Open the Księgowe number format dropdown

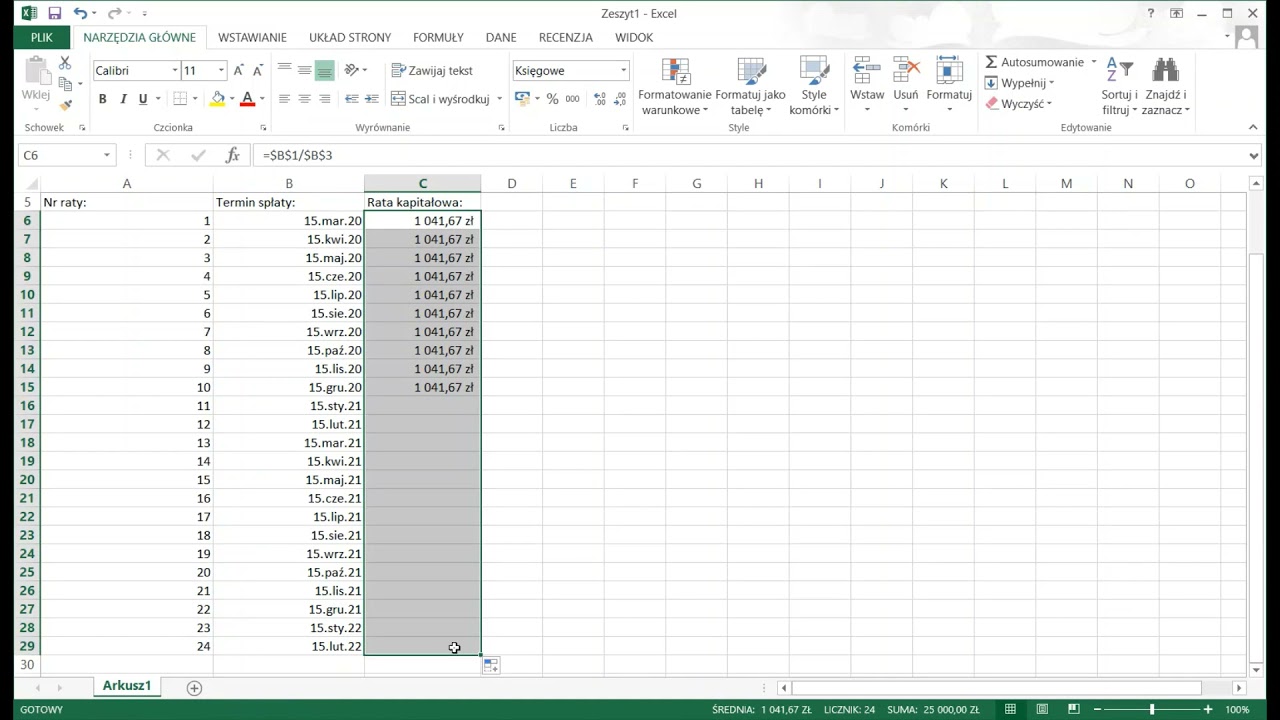pyautogui.click(x=623, y=71)
